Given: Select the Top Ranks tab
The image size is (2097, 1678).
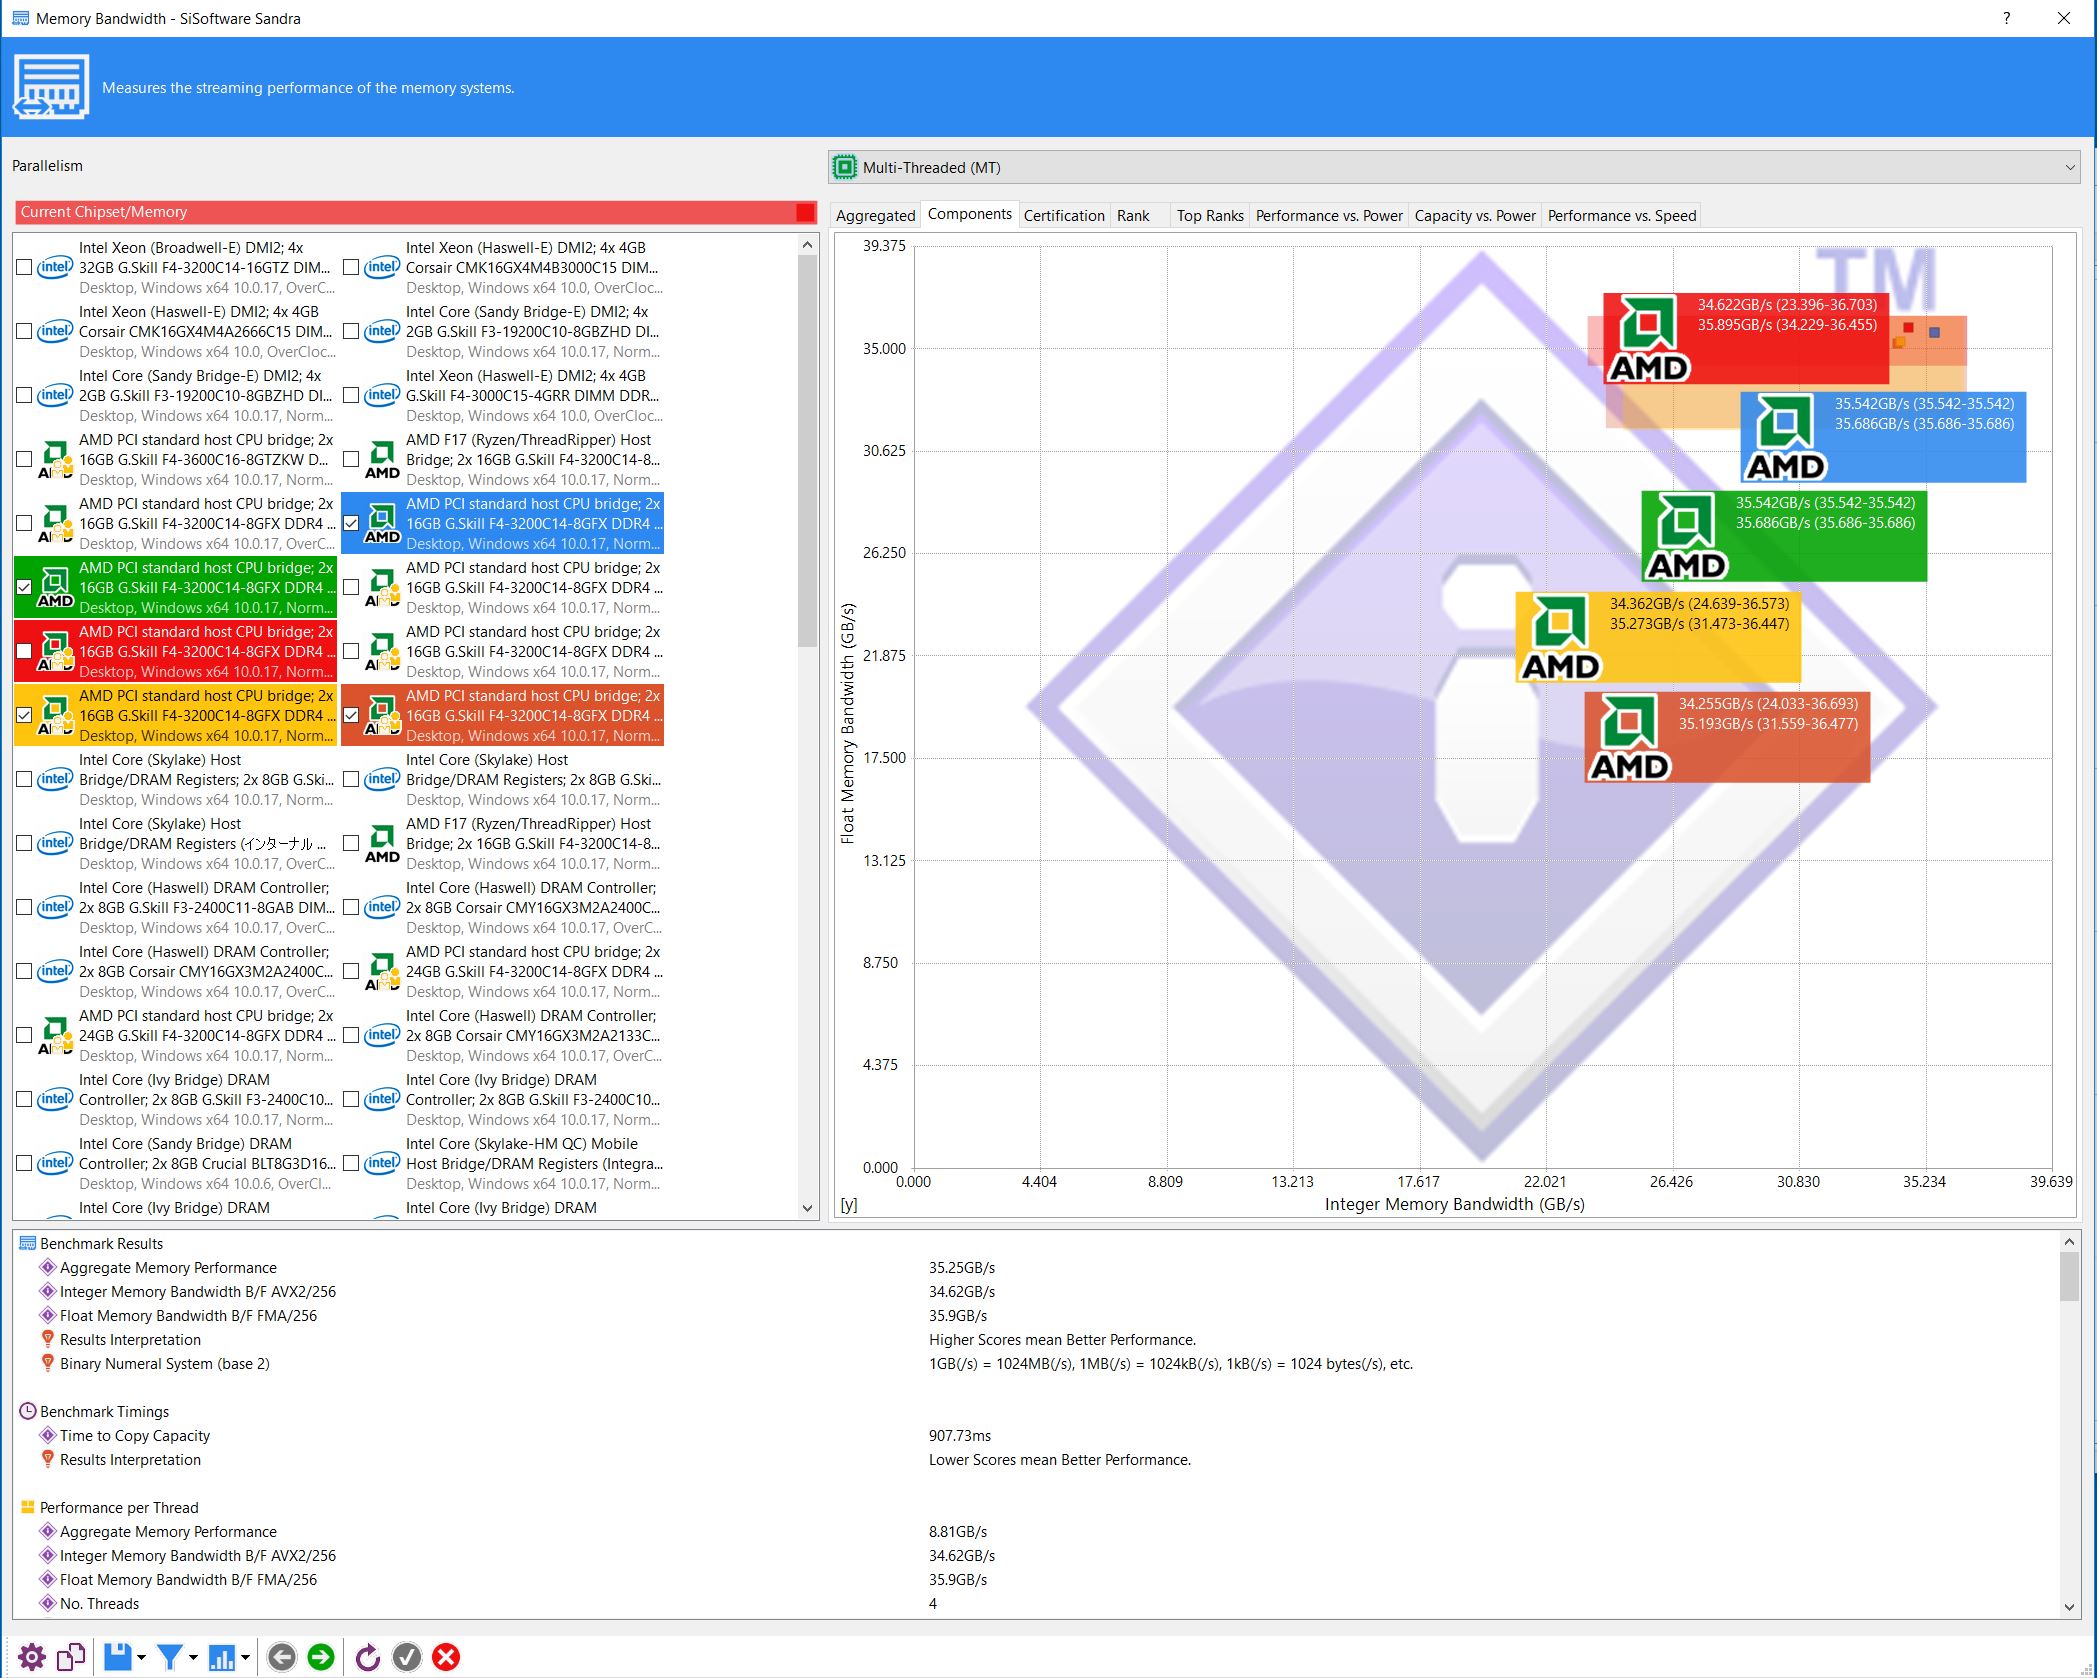Looking at the screenshot, I should pos(1209,215).
